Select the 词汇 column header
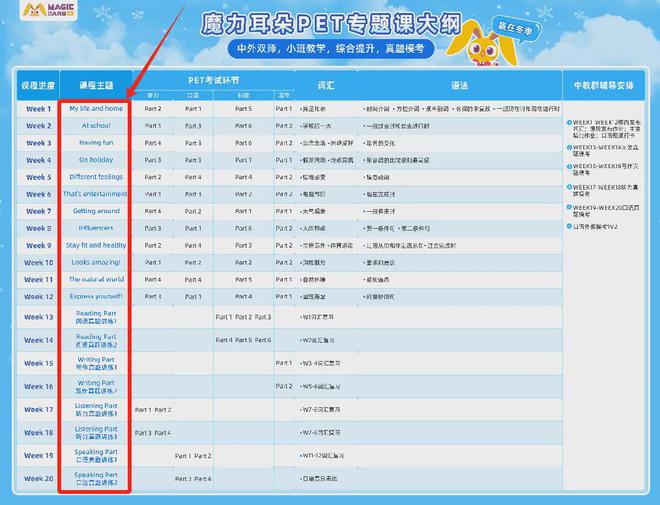The height and width of the screenshot is (505, 660). click(x=326, y=85)
